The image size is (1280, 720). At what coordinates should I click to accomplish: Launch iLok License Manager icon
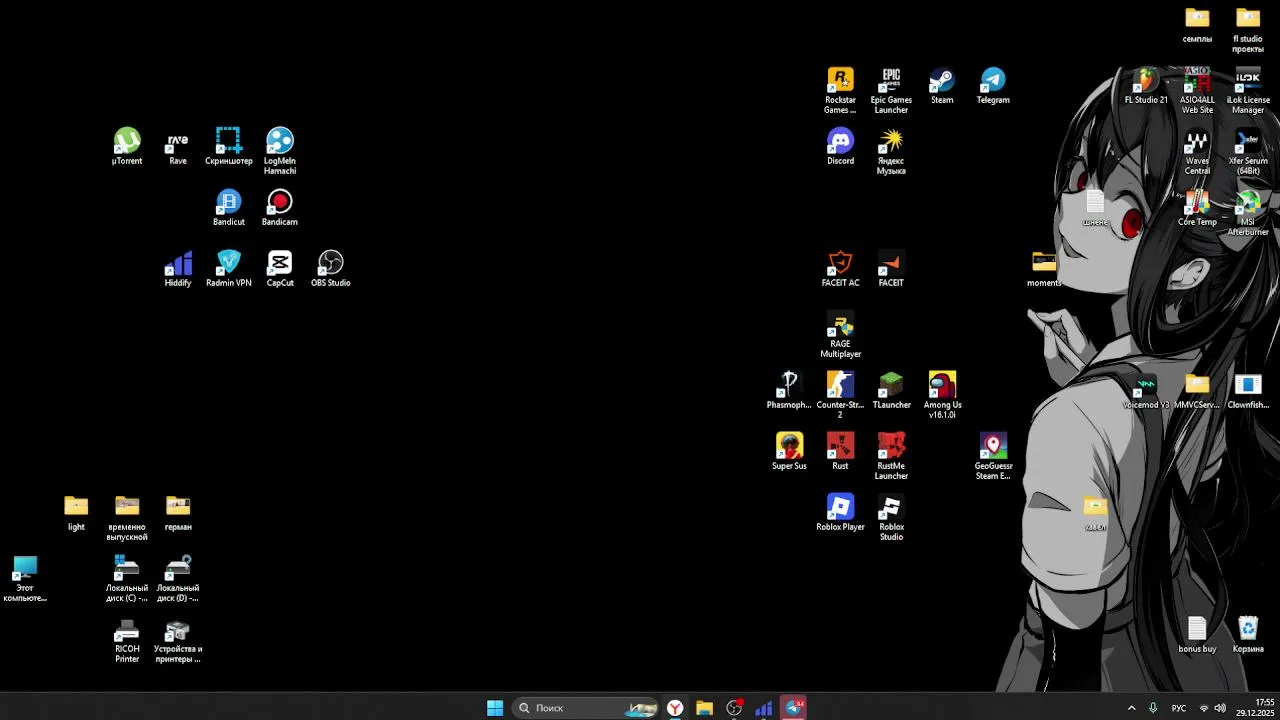coord(1248,90)
